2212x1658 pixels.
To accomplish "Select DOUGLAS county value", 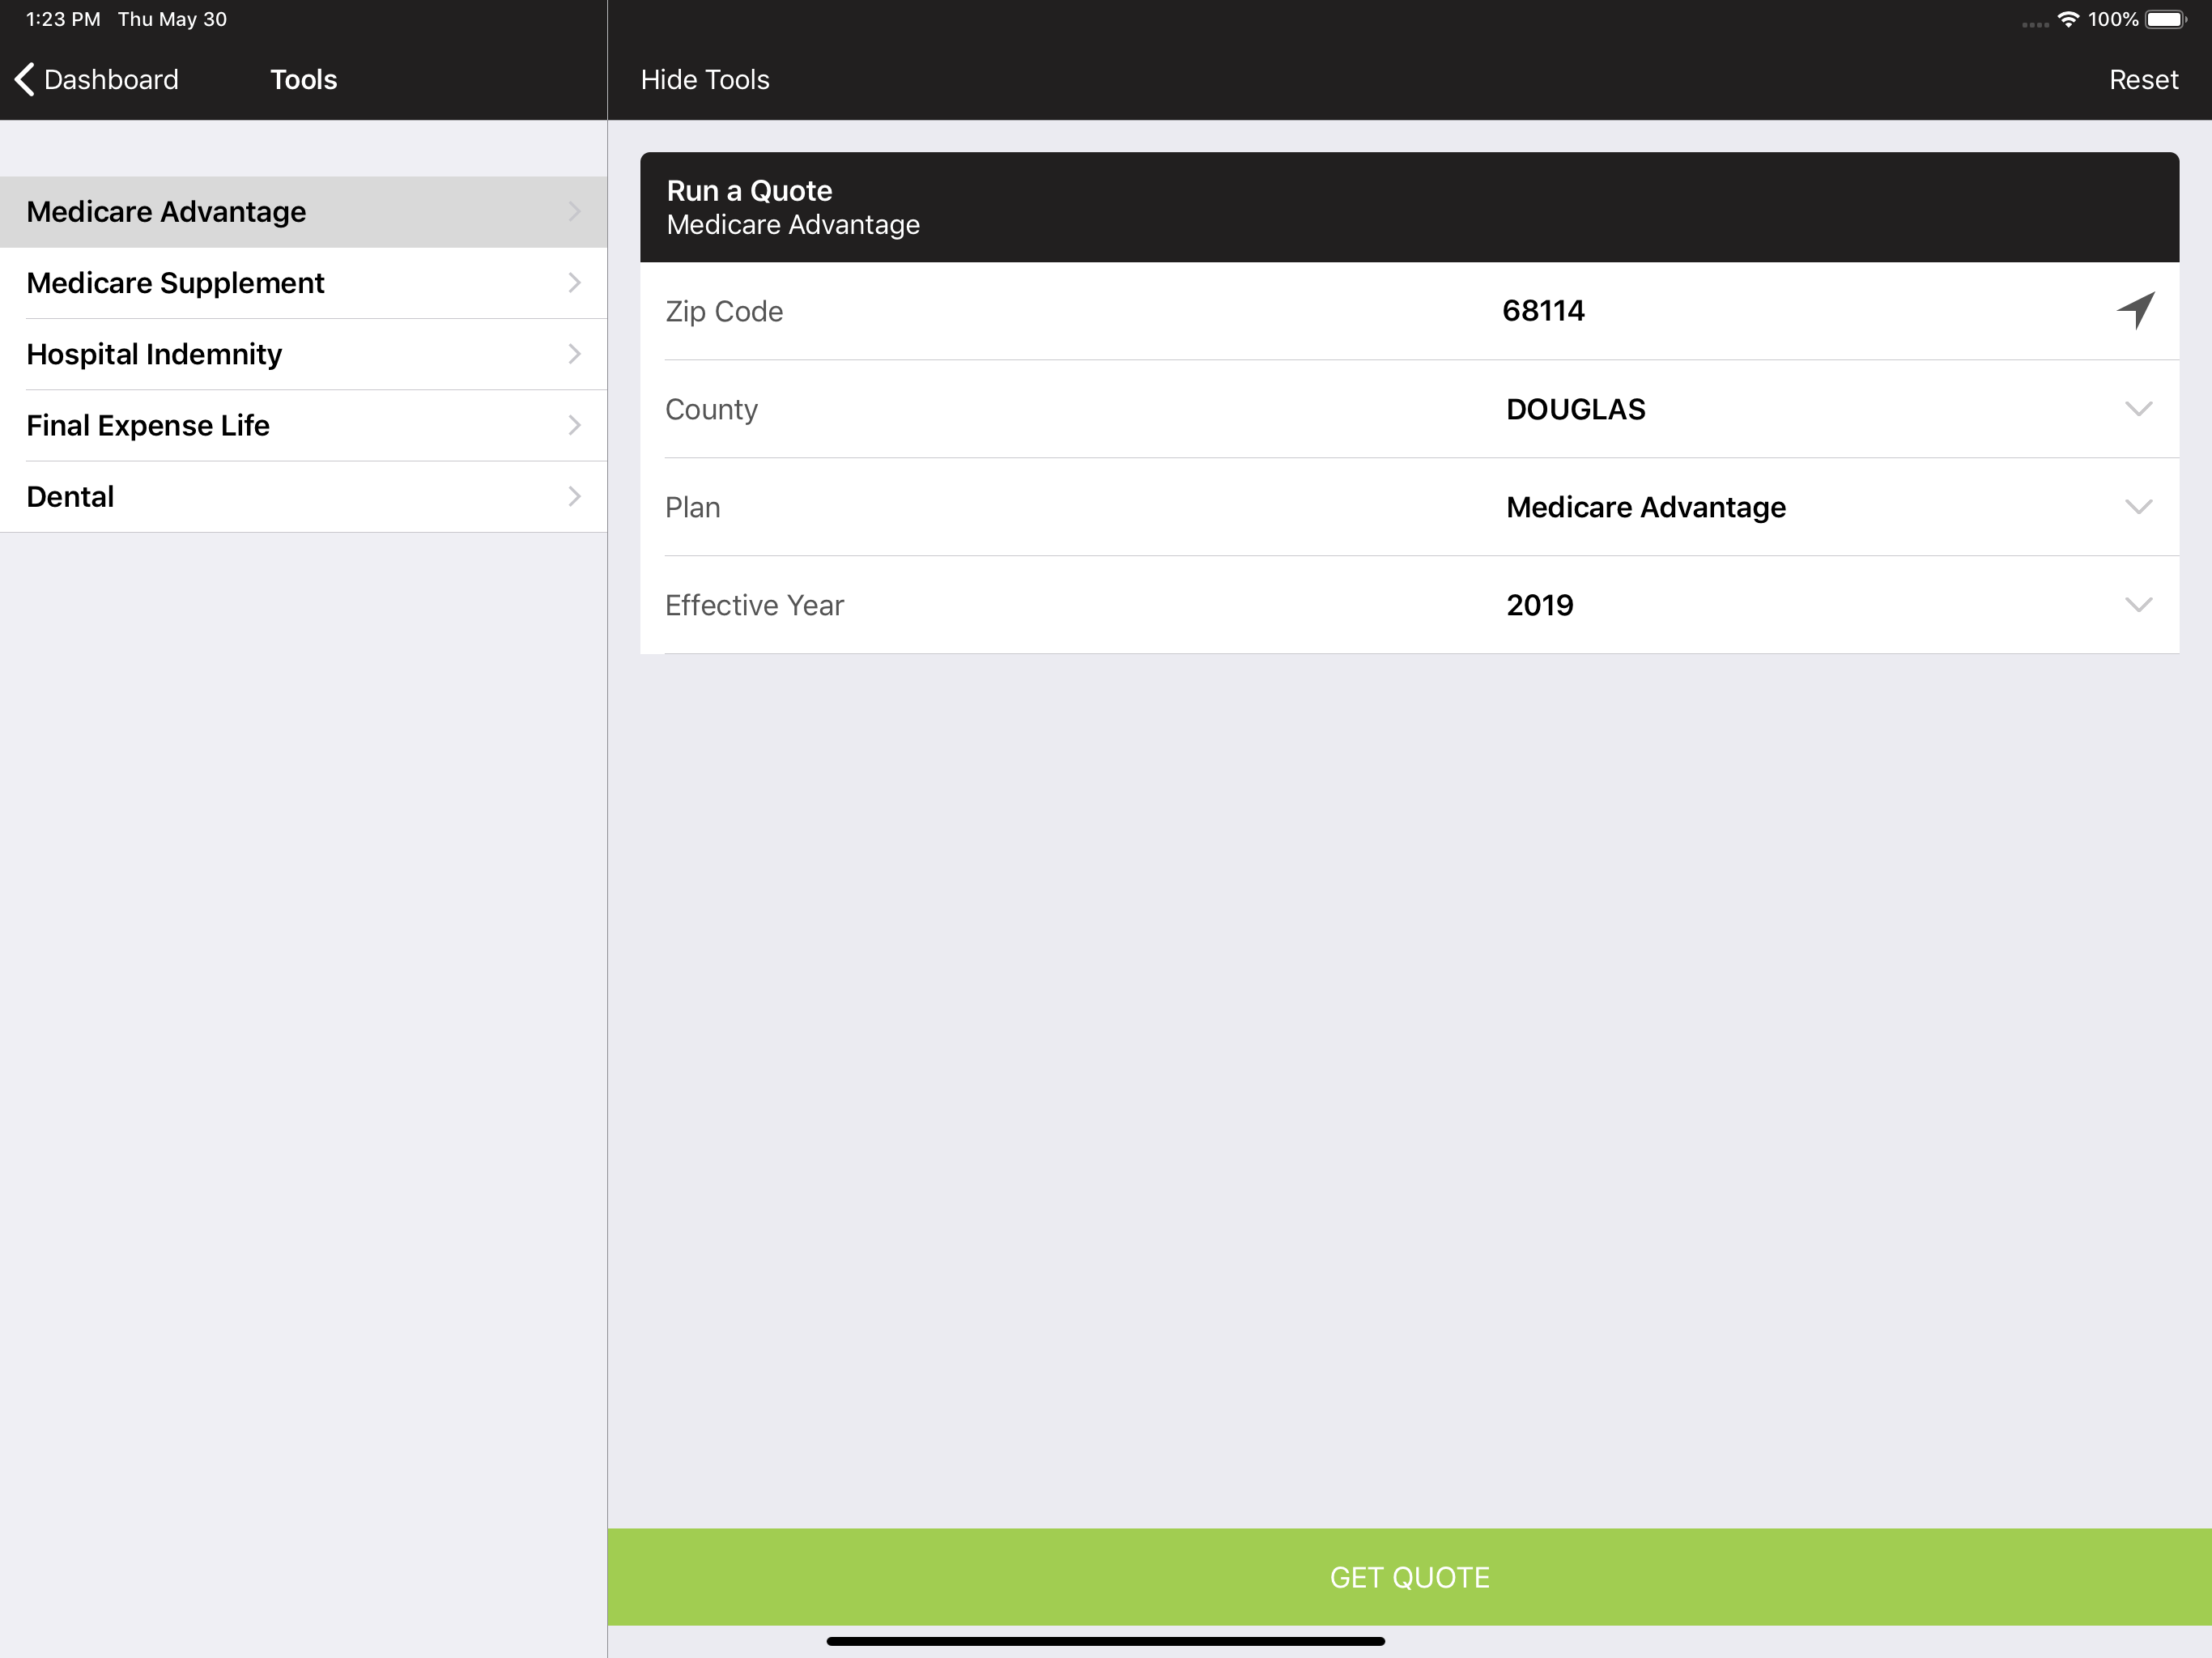I will pos(1575,409).
